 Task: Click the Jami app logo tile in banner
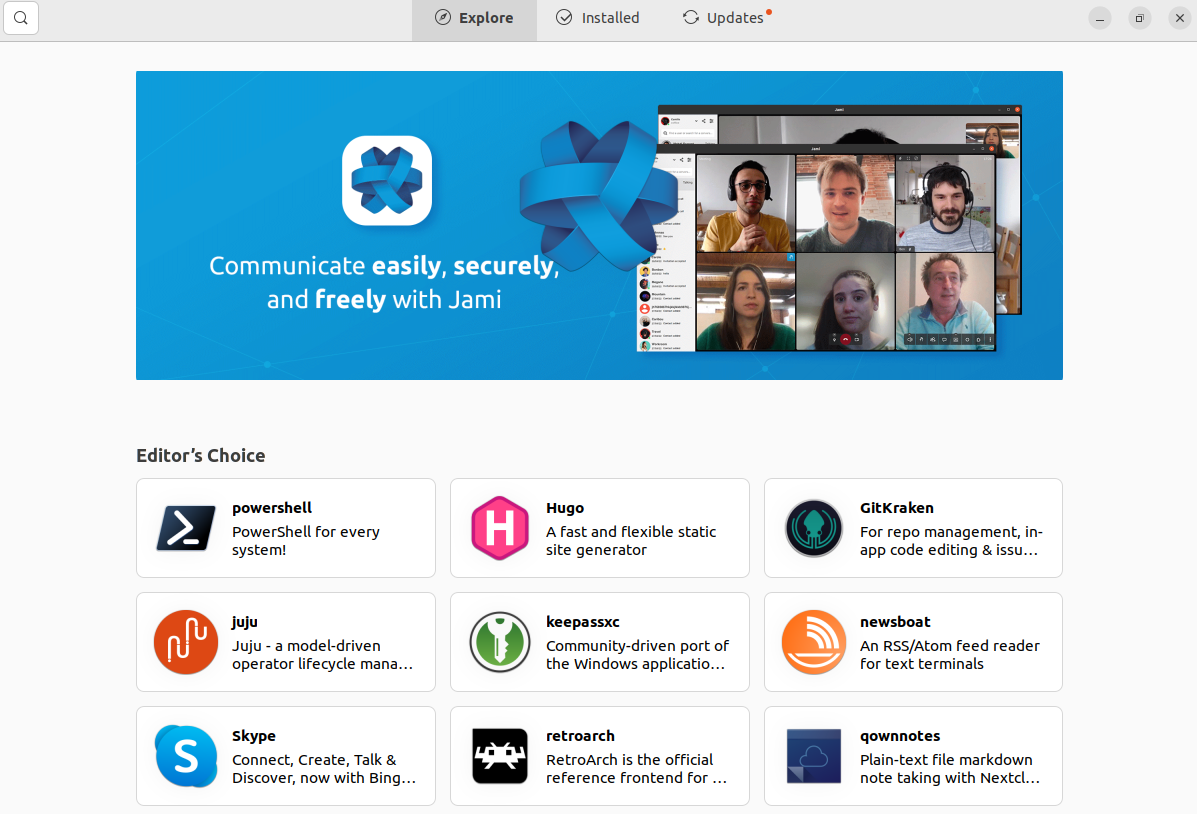pyautogui.click(x=387, y=180)
